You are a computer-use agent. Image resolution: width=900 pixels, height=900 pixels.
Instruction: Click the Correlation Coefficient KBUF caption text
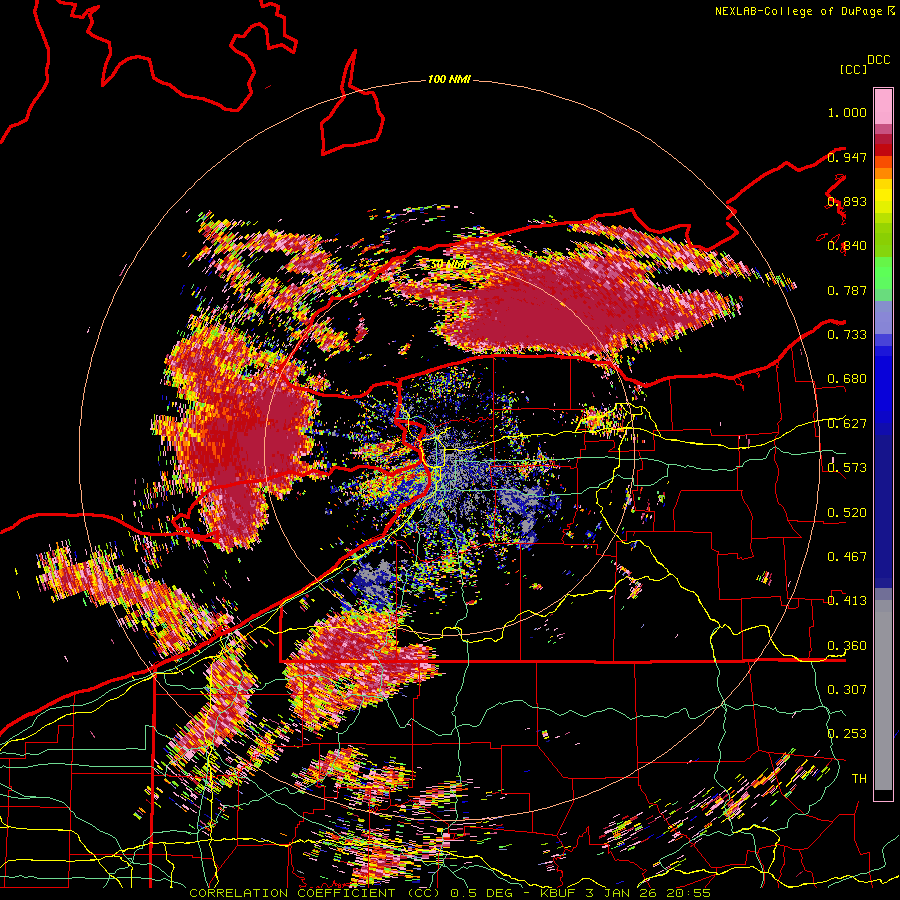(x=450, y=893)
